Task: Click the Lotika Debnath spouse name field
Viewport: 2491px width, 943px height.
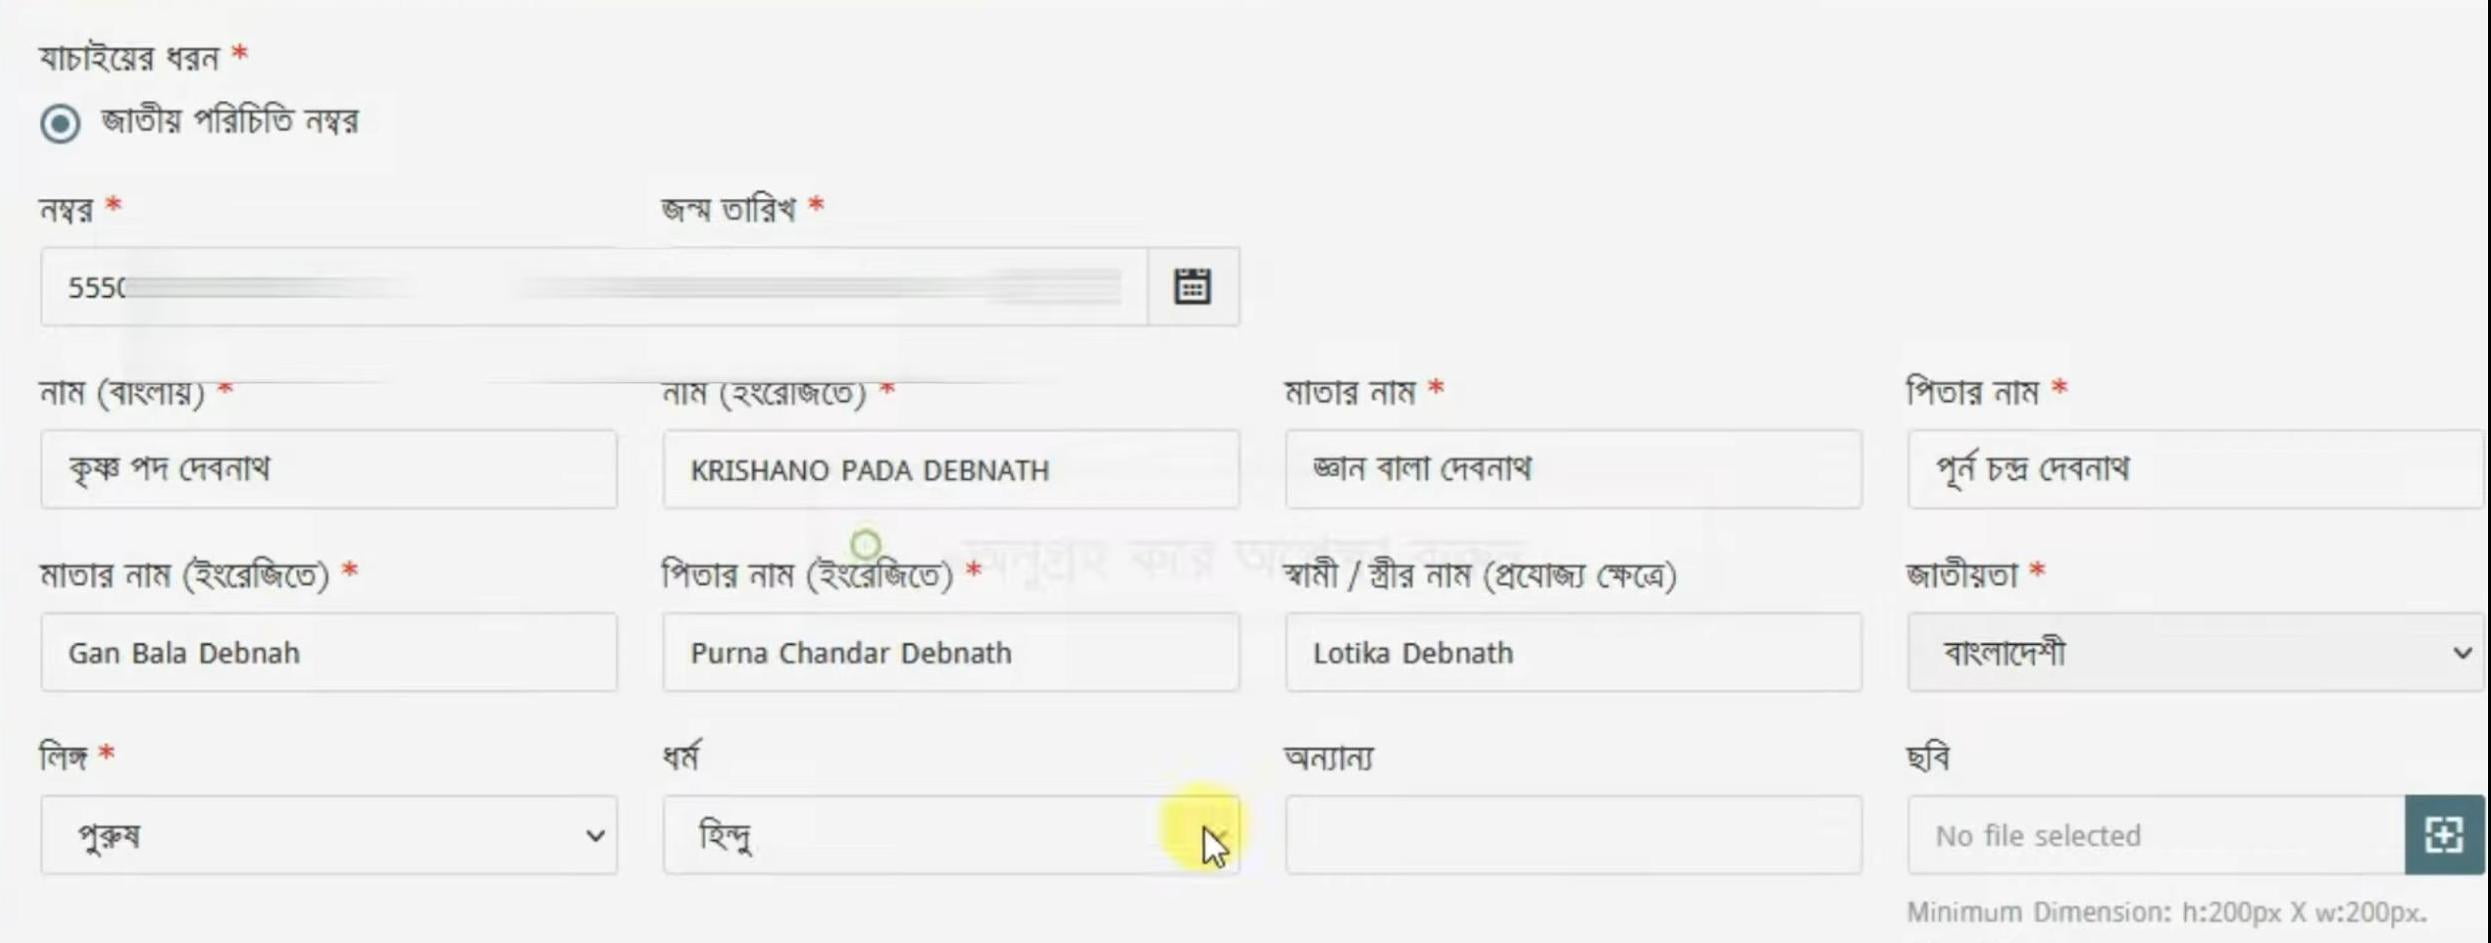Action: coord(1572,652)
